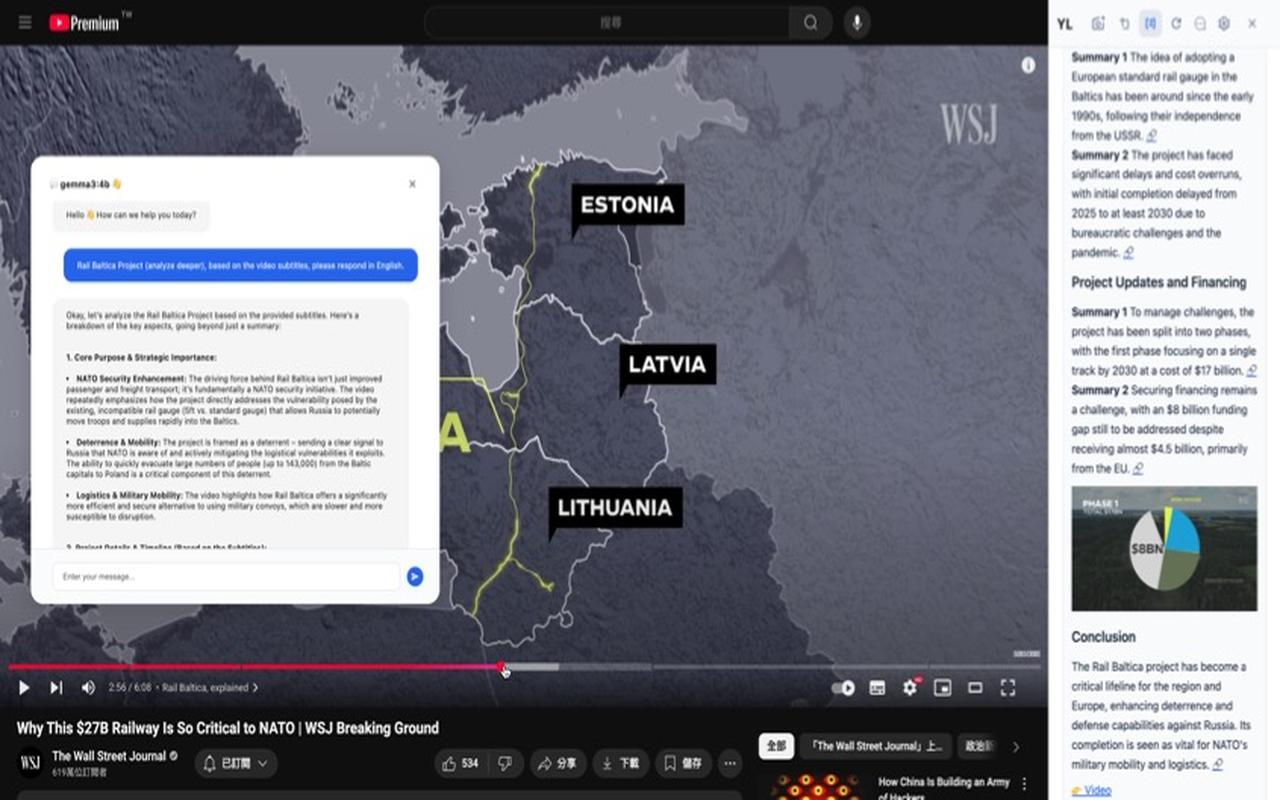Open video player settings gear

910,688
